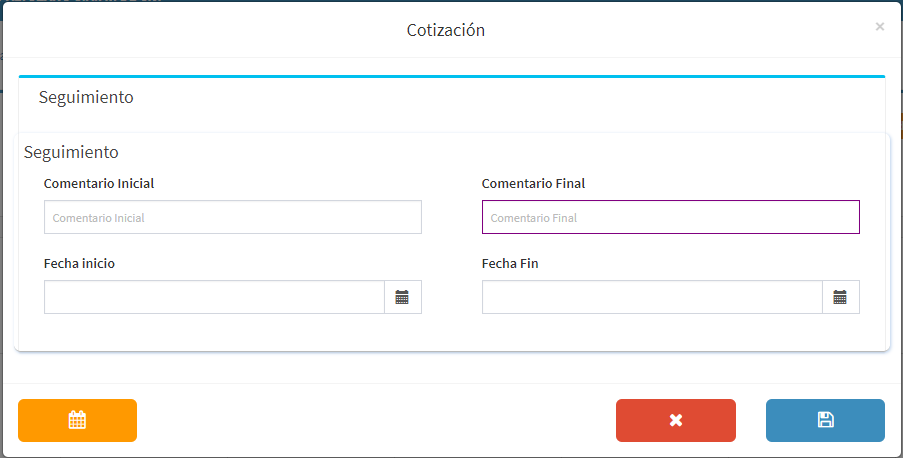The image size is (903, 458).
Task: Click the Comentario Final label
Action: tap(533, 183)
